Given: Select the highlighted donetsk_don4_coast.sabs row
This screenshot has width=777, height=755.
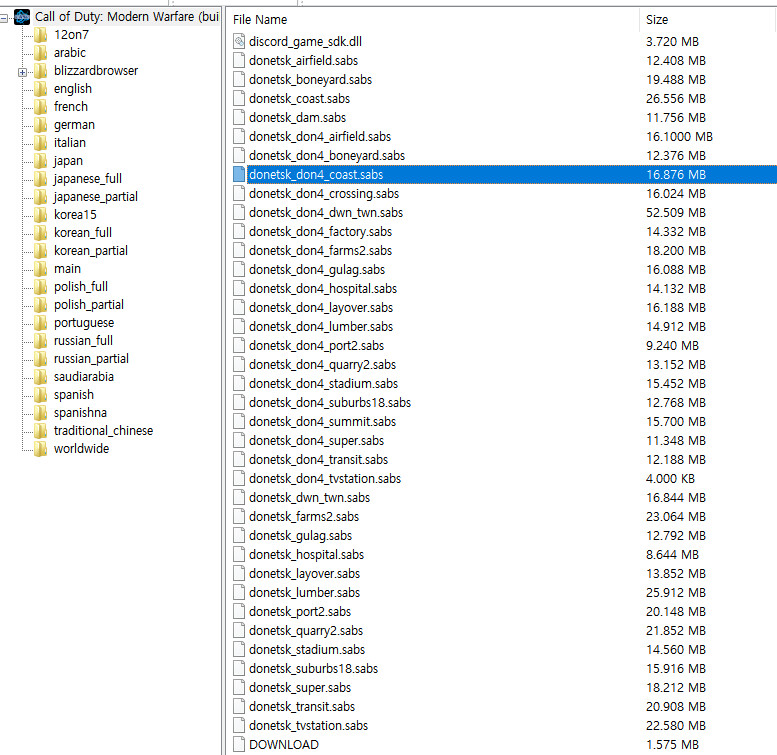Looking at the screenshot, I should [315, 174].
